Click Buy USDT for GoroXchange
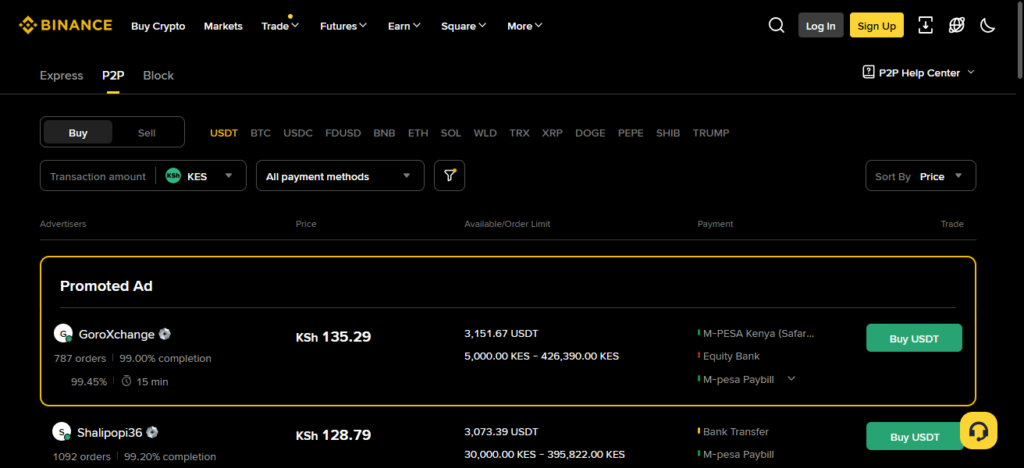 [914, 338]
